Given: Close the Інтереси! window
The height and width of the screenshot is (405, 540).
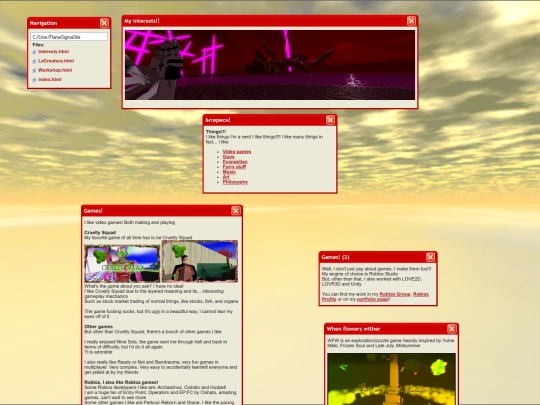Looking at the screenshot, I should [x=330, y=120].
